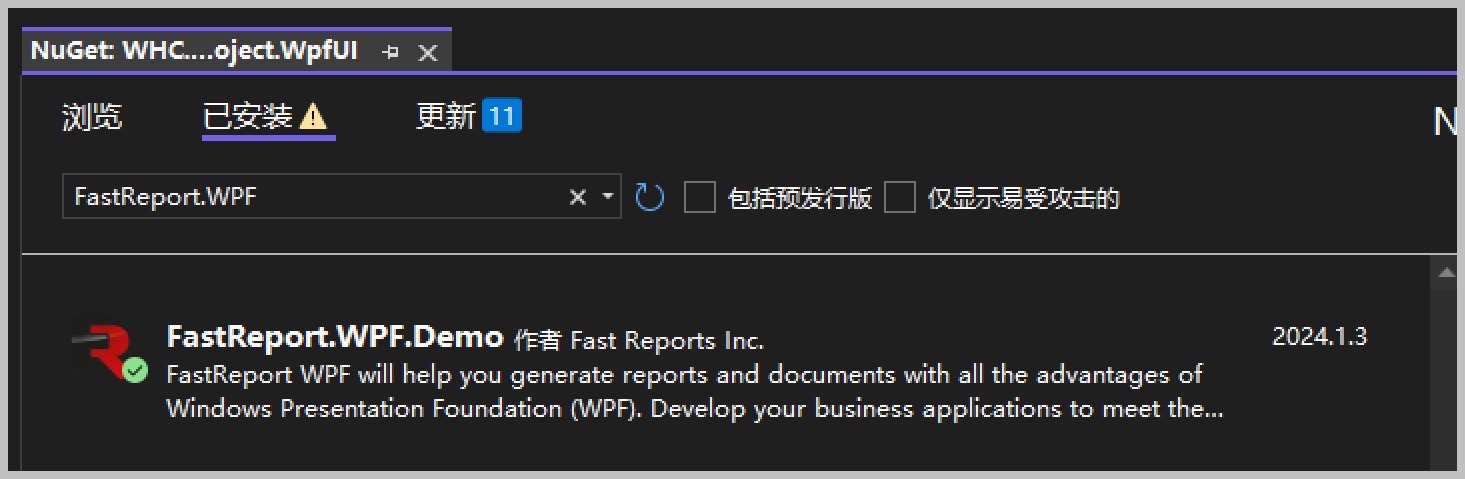
Task: Click the green installed checkmark badge
Action: tap(135, 371)
